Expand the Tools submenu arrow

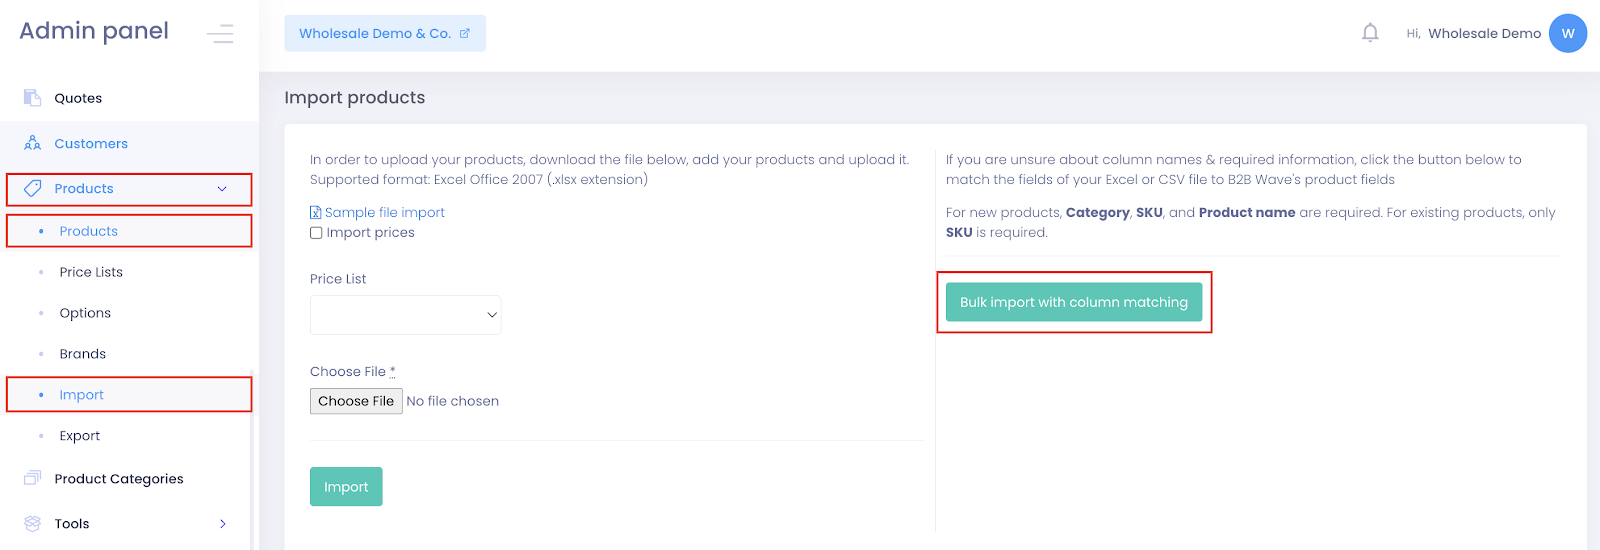coord(223,523)
